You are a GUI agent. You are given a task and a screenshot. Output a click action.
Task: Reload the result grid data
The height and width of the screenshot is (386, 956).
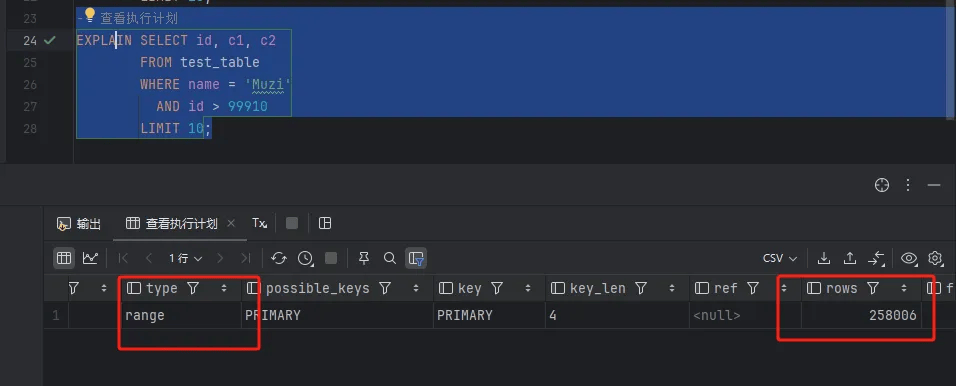tap(279, 259)
